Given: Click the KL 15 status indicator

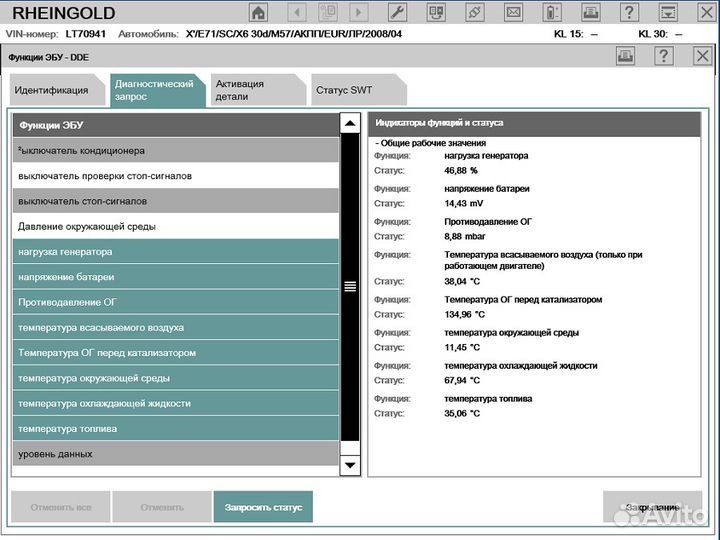Looking at the screenshot, I should tap(576, 34).
